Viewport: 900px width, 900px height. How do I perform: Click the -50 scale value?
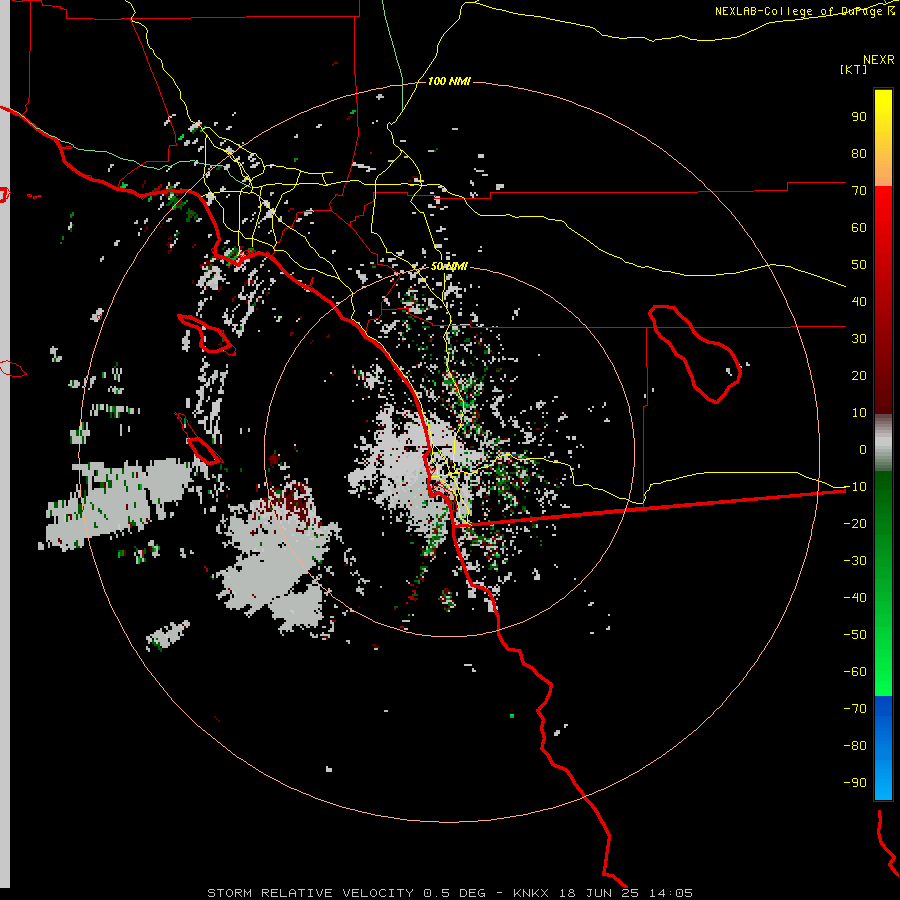(855, 634)
